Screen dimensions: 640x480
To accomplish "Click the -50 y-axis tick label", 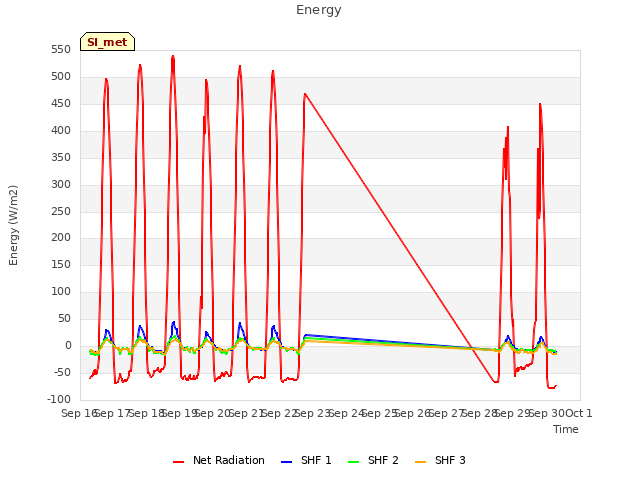I will click(62, 372).
